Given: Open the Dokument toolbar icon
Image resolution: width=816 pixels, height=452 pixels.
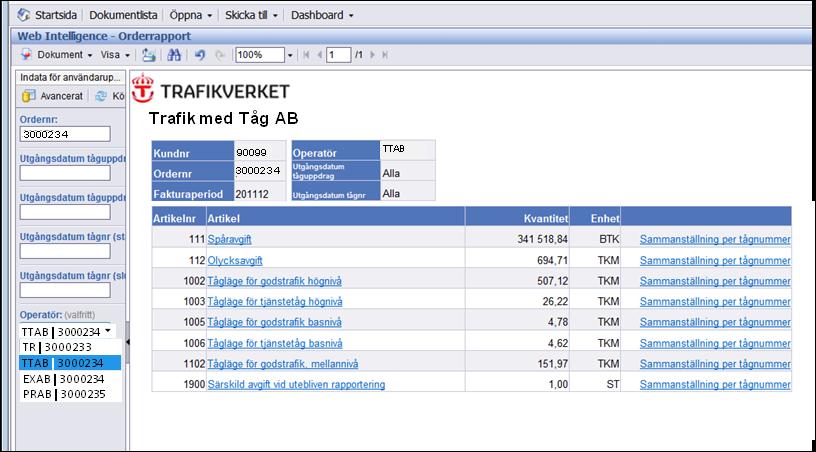Looking at the screenshot, I should tap(26, 54).
